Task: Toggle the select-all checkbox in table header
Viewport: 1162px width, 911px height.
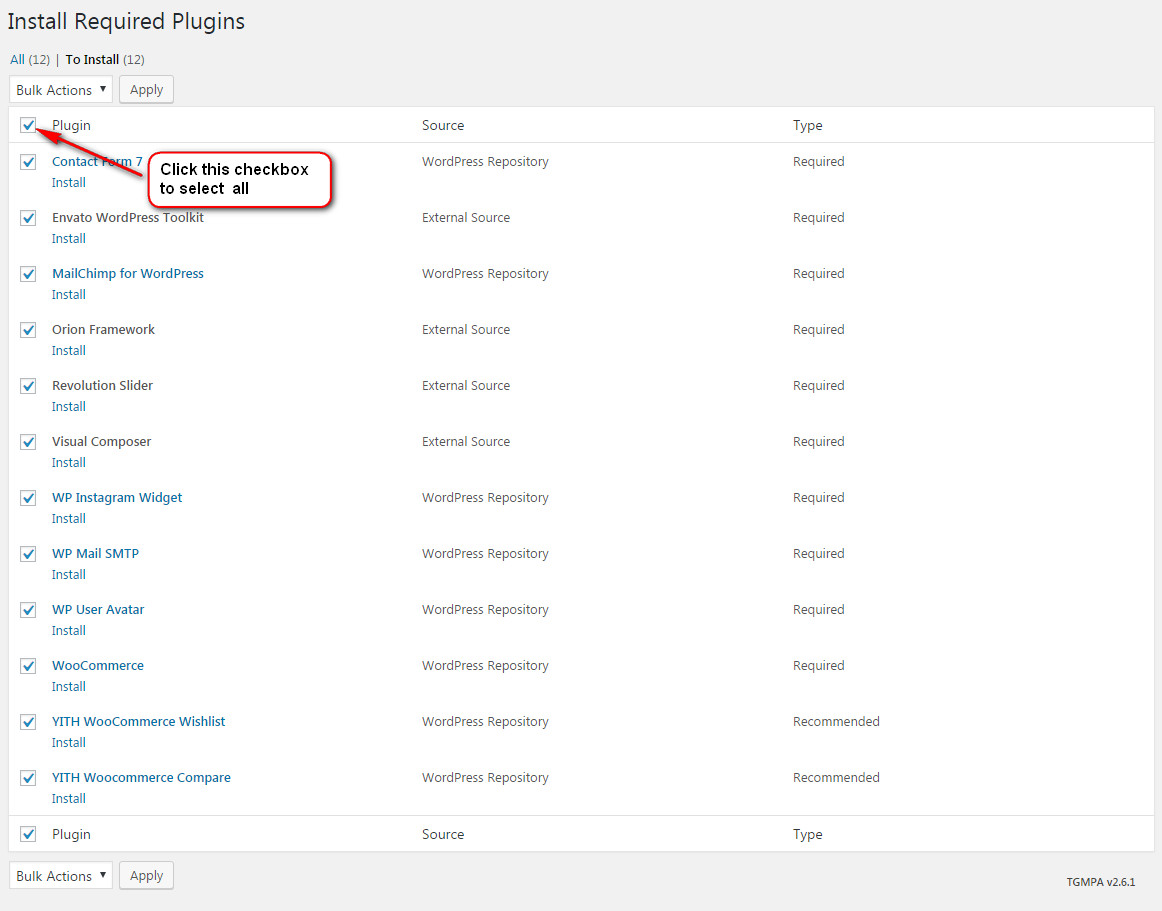Action: pos(28,125)
